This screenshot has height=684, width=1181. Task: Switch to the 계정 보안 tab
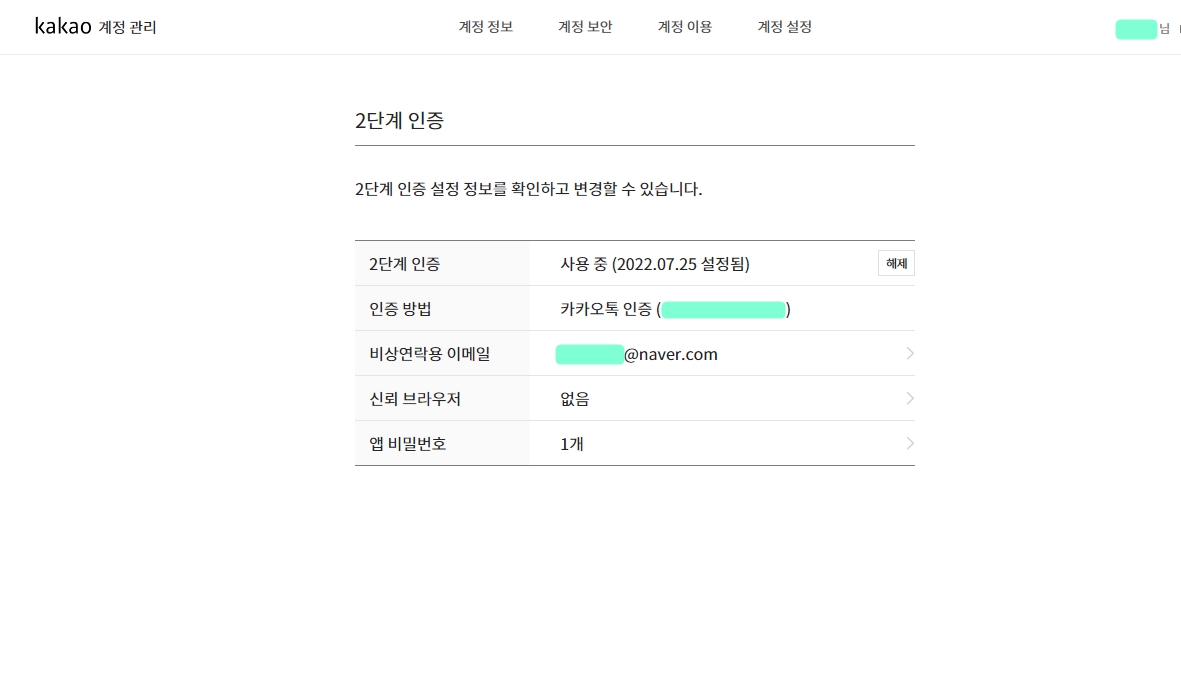click(x=585, y=27)
